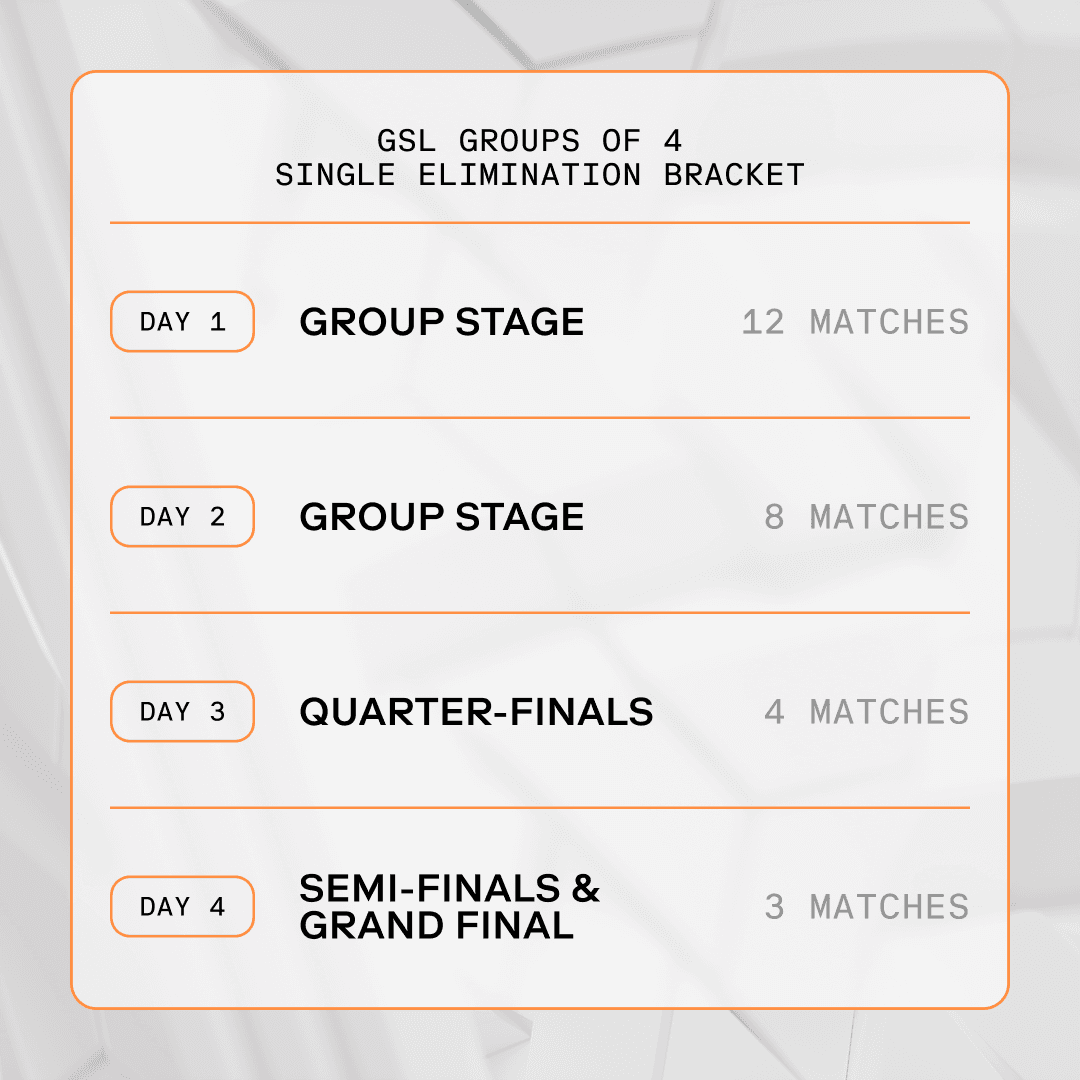Click the 8 MATCHES label

[866, 517]
